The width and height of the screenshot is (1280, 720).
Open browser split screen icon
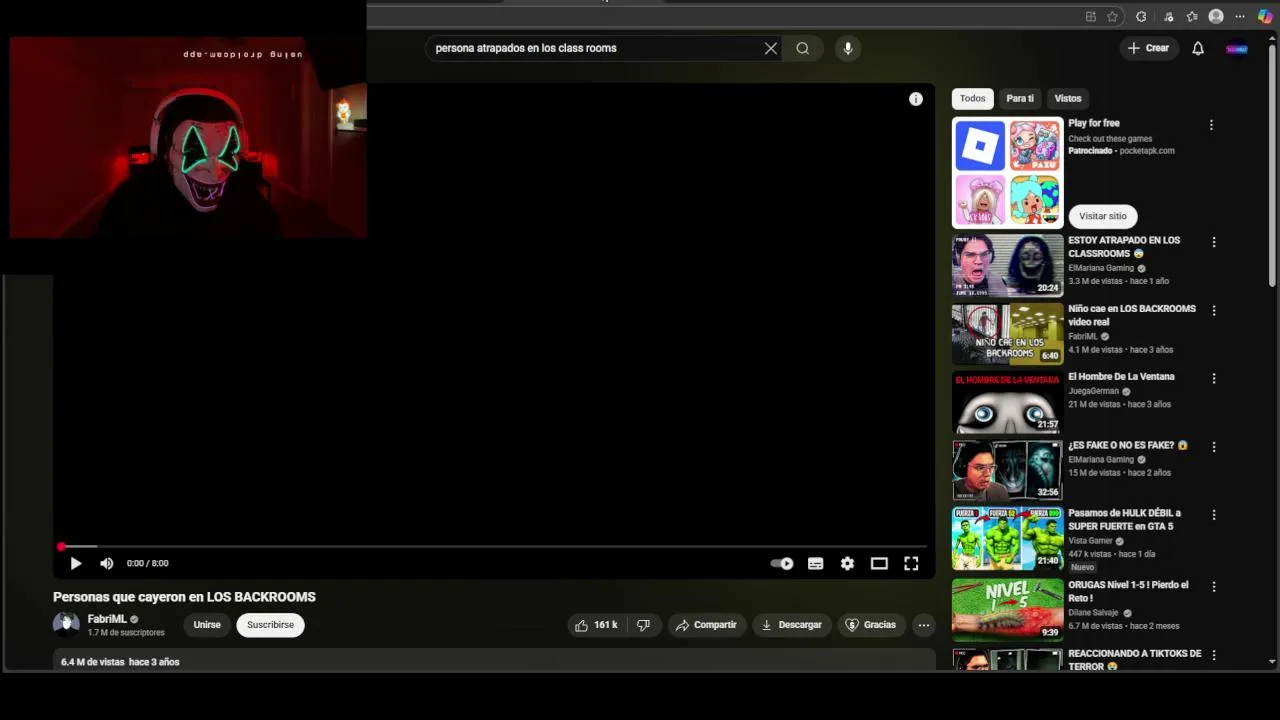click(x=1091, y=16)
